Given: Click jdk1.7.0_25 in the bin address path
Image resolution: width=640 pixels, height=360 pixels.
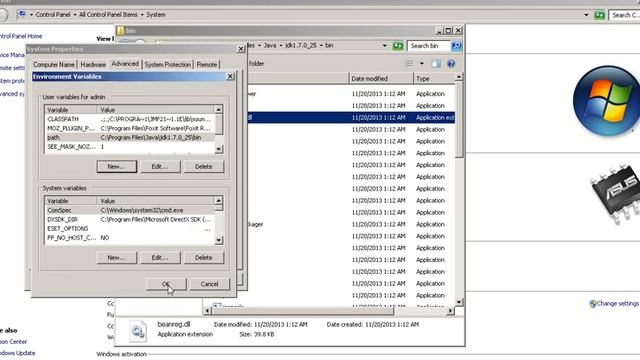Looking at the screenshot, I should (x=301, y=45).
